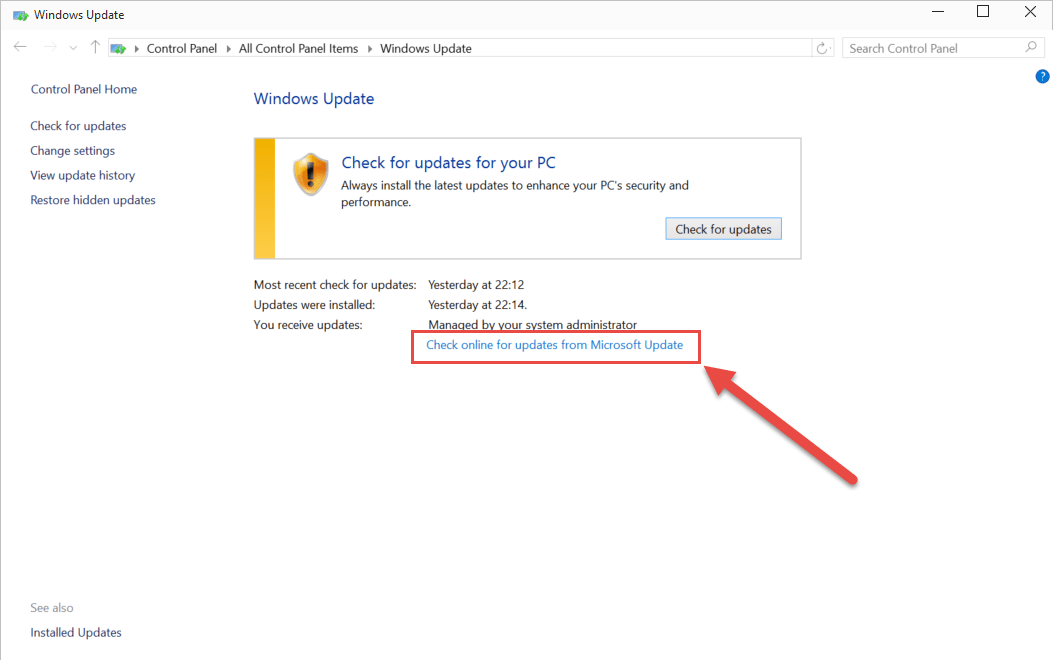Click the search magnifier icon
Viewport: 1053px width, 660px height.
pyautogui.click(x=1030, y=47)
